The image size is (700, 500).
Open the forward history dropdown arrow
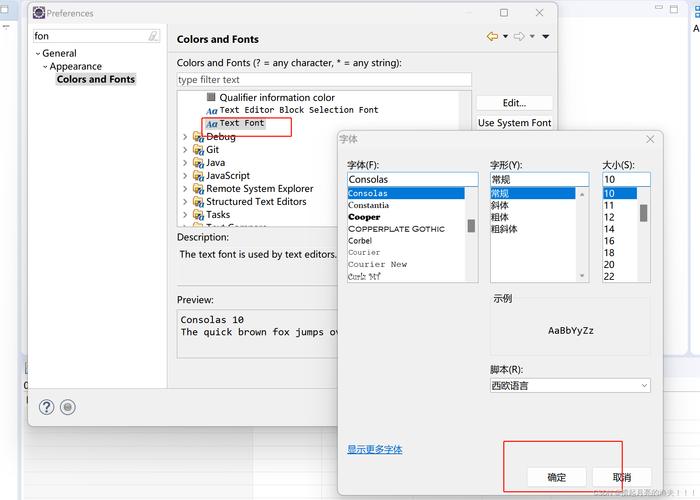[532, 36]
